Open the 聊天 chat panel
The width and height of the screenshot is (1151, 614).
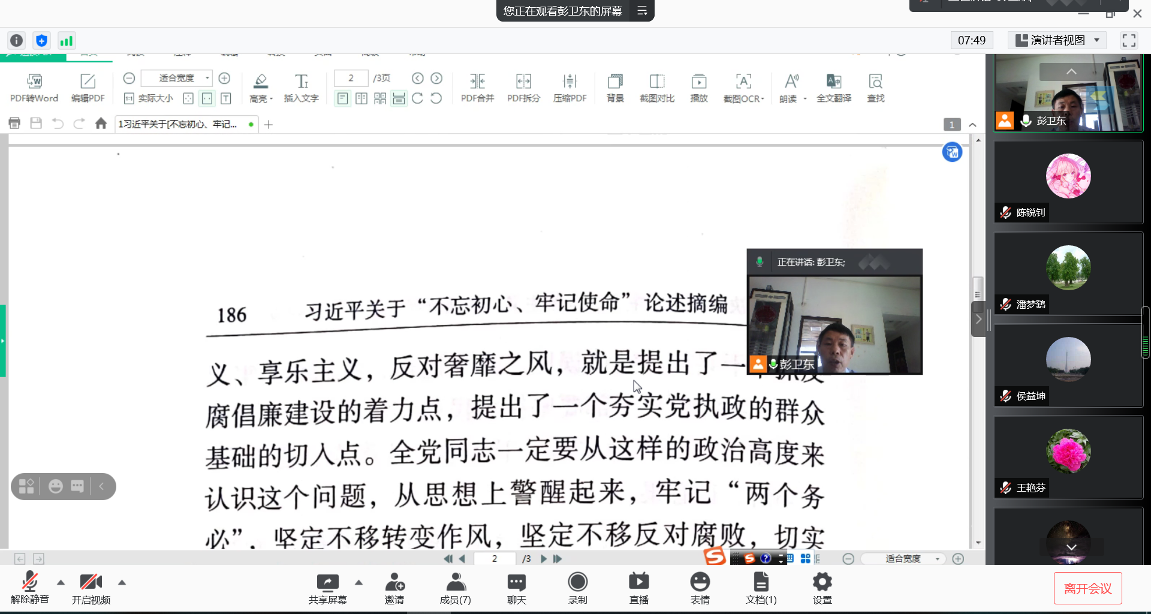tap(516, 587)
